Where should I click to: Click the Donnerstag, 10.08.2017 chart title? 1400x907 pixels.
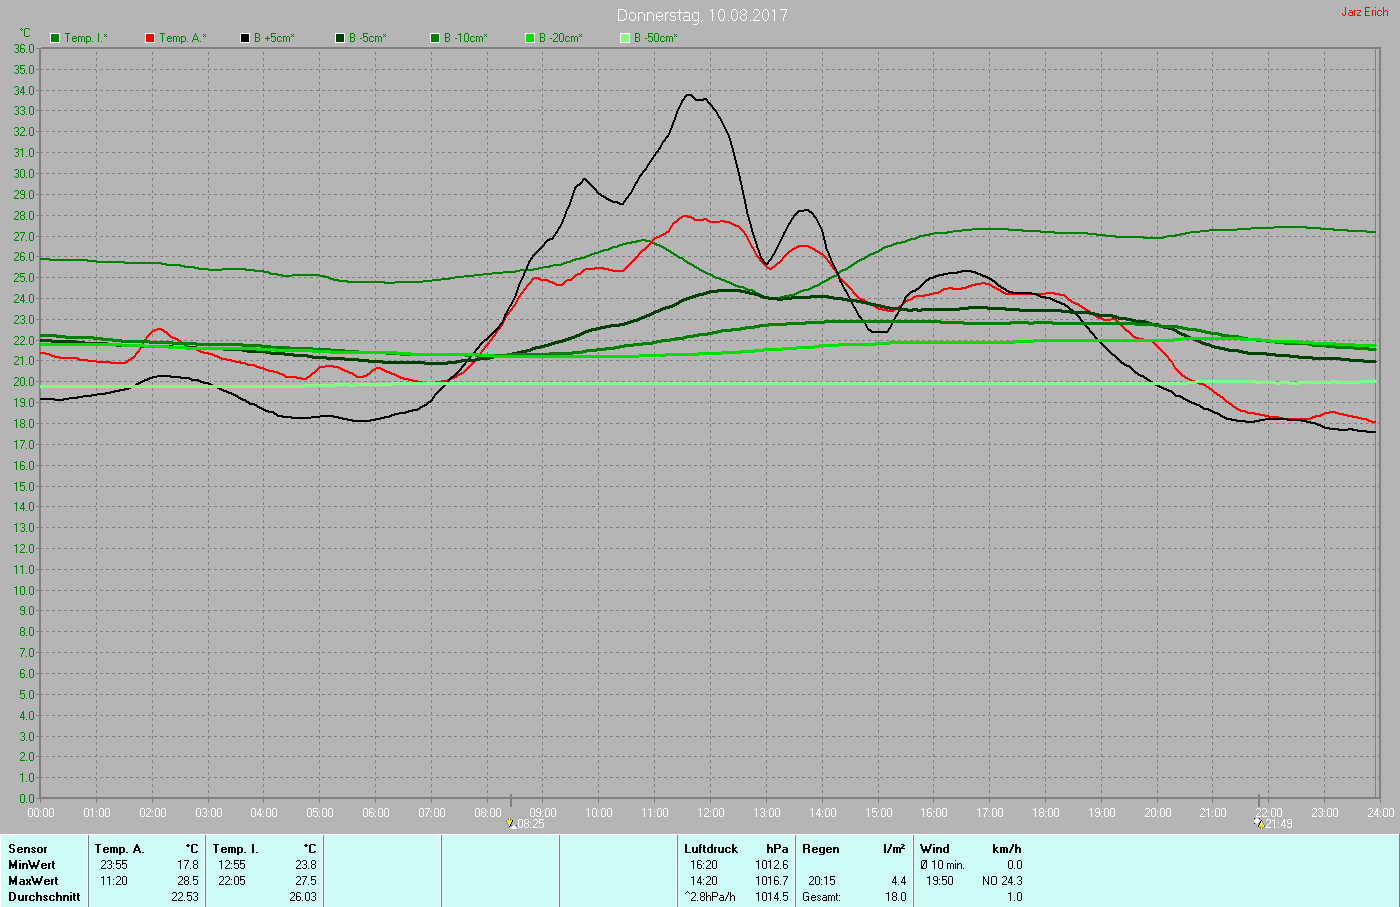tap(701, 15)
